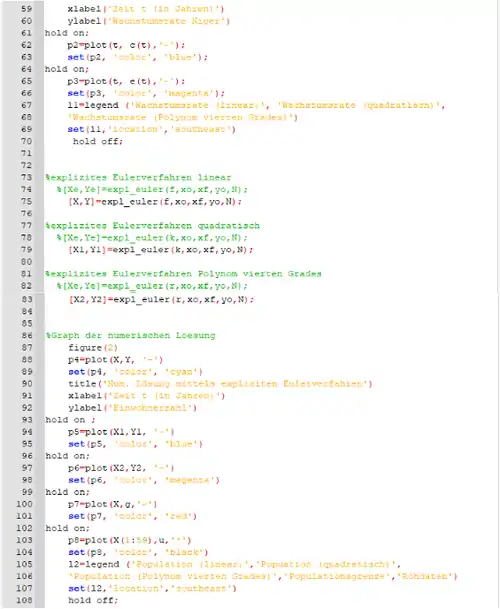
Task: Click the comment 'Graph der numerischen Loesung'
Action: coord(130,336)
